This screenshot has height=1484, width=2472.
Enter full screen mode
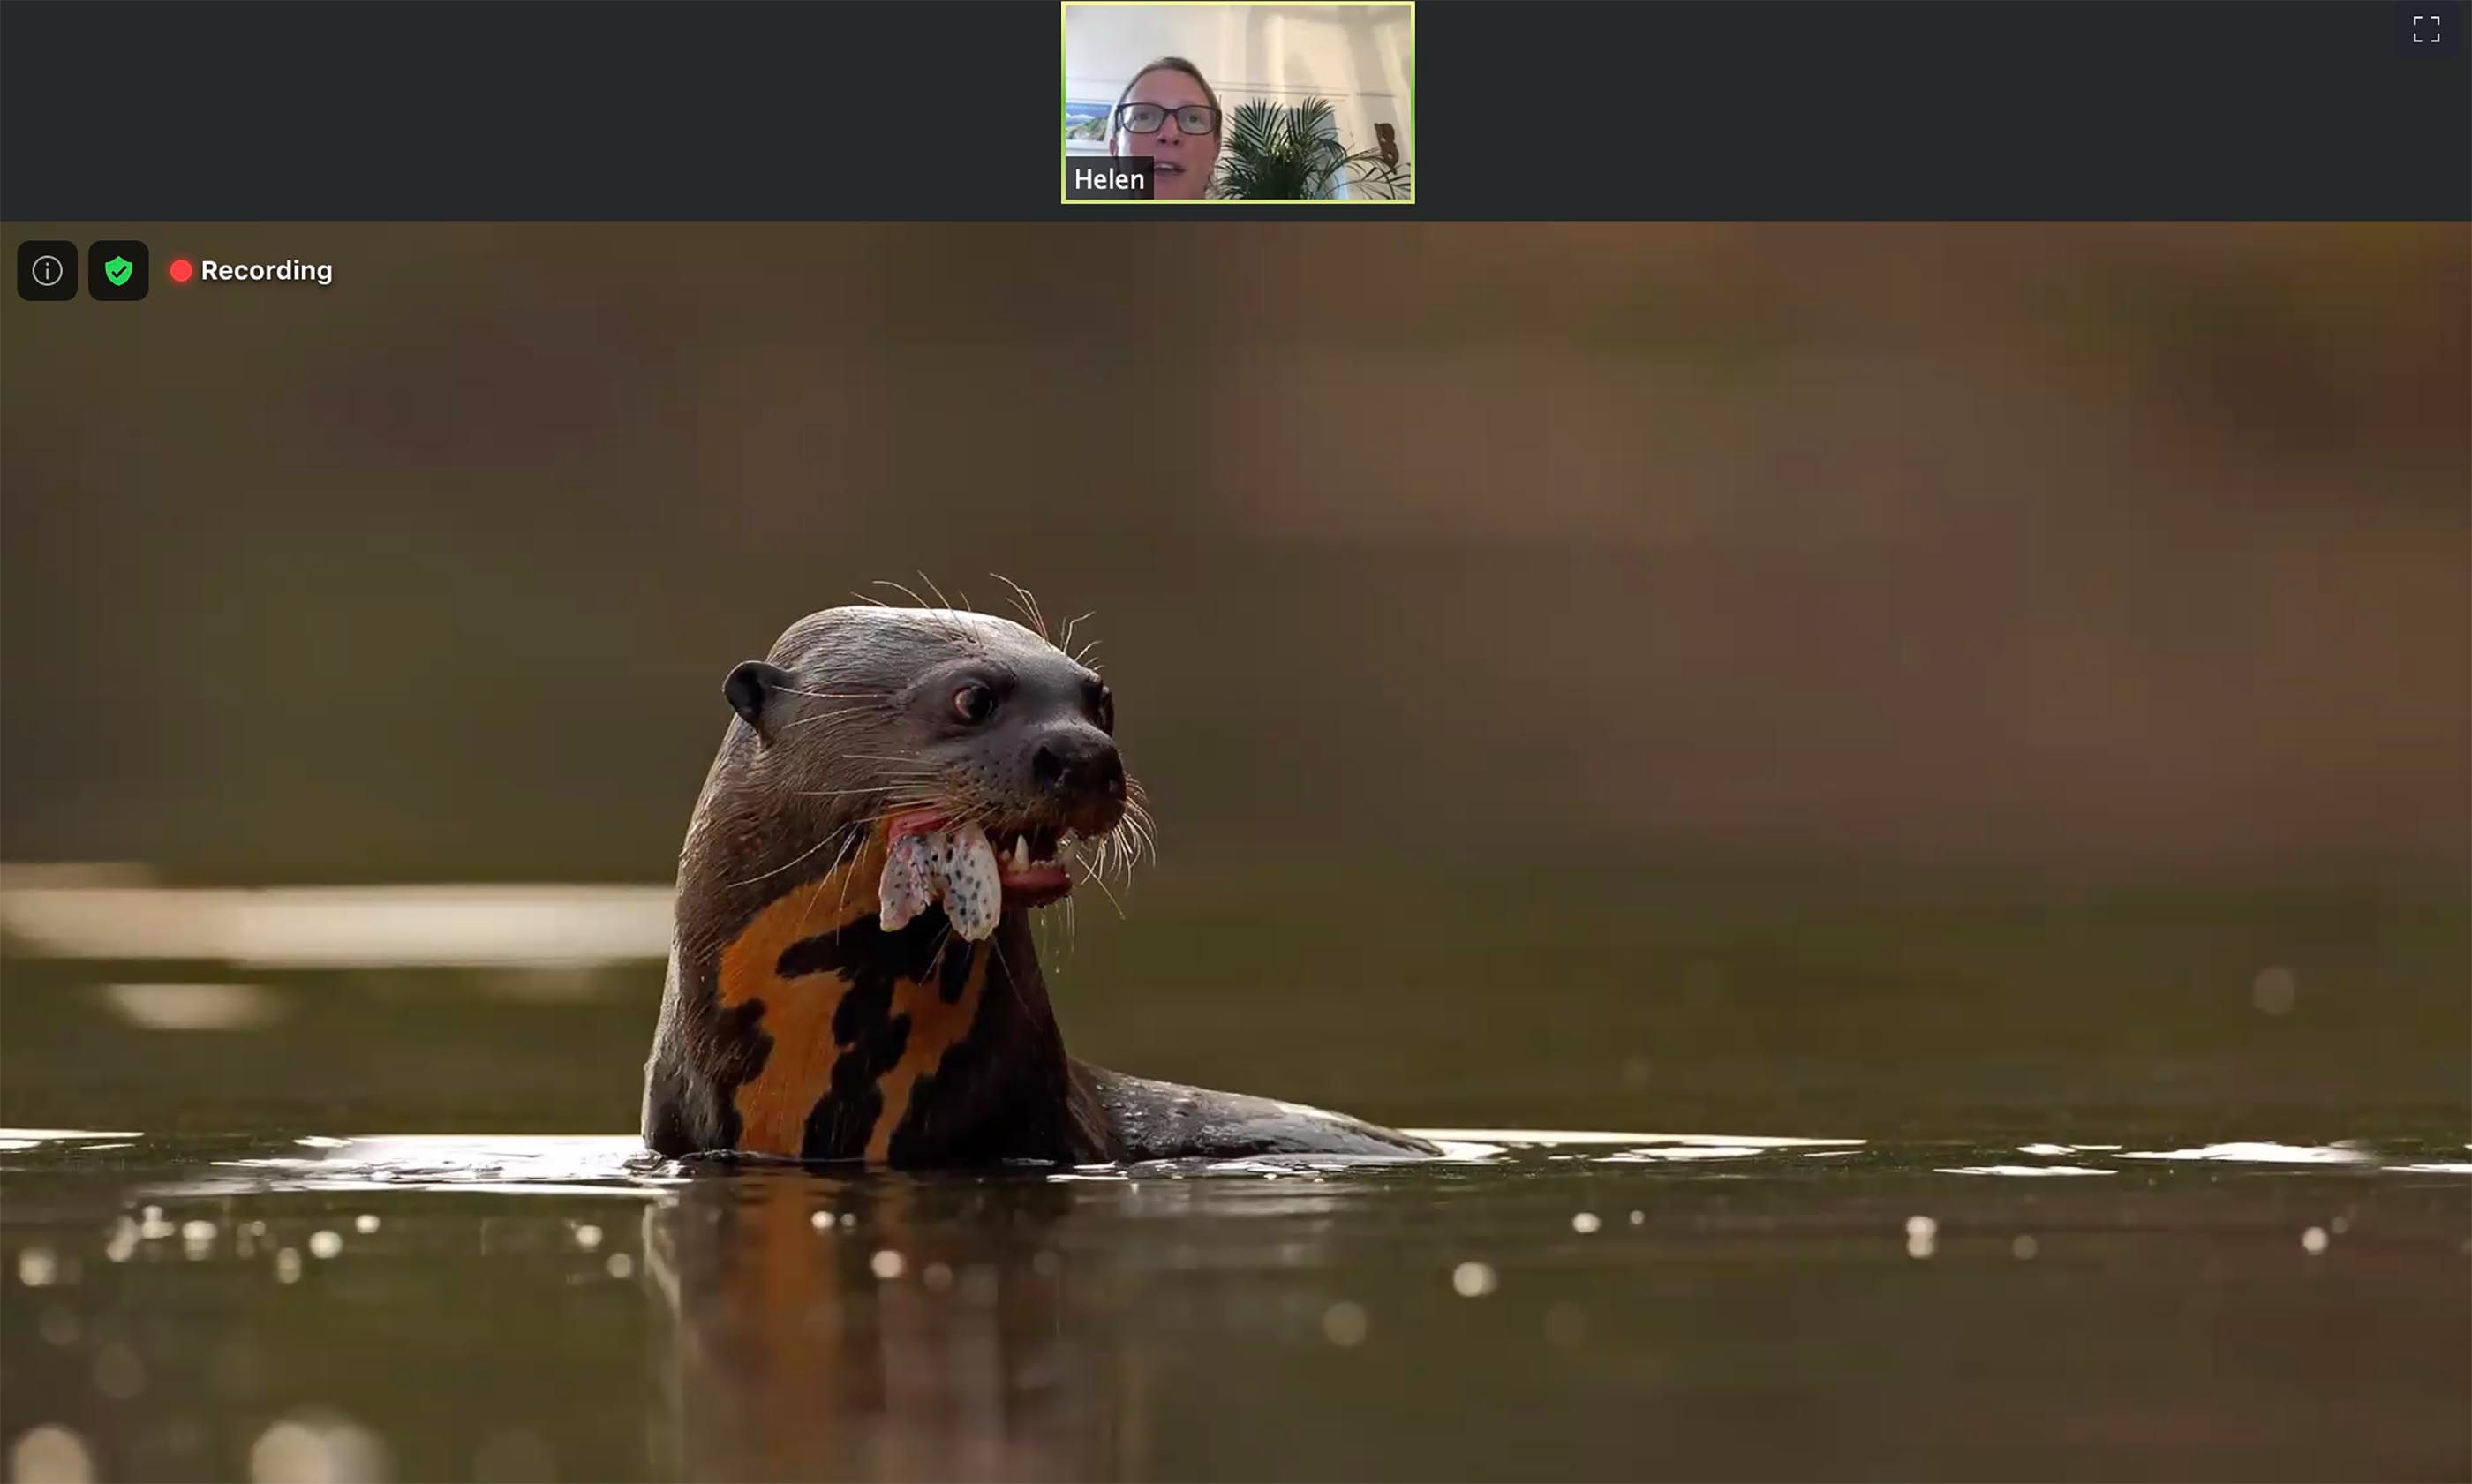(x=2425, y=29)
